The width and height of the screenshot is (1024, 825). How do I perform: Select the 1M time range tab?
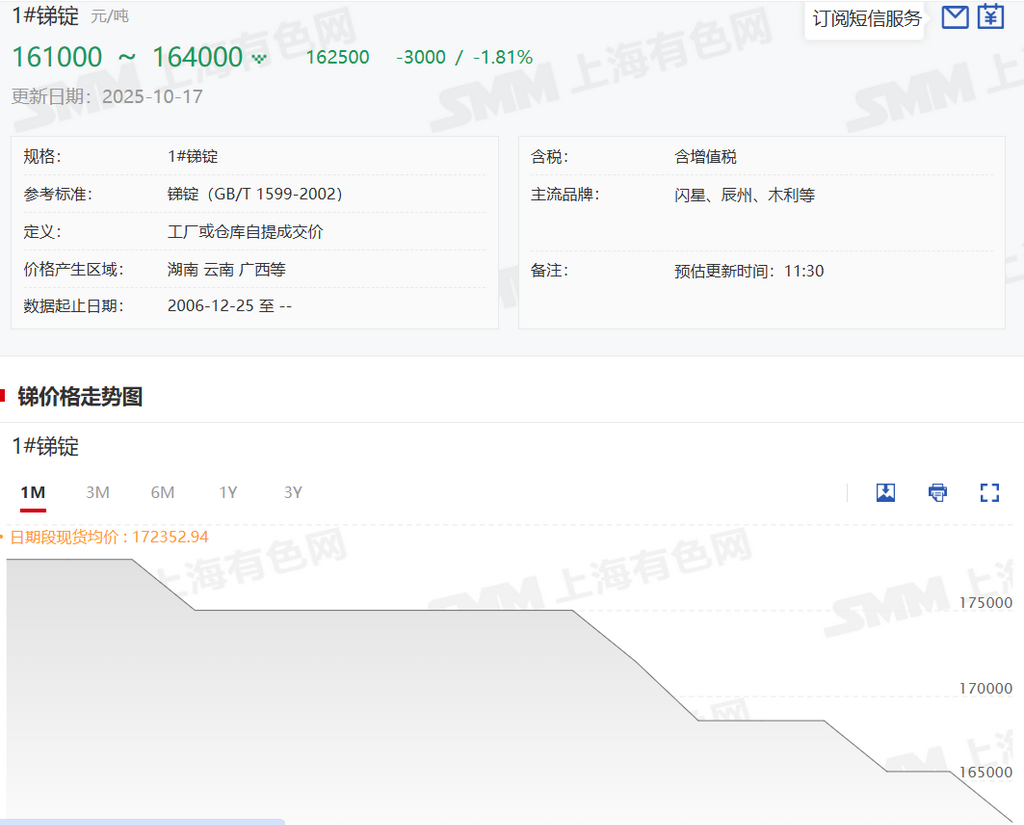tap(33, 492)
